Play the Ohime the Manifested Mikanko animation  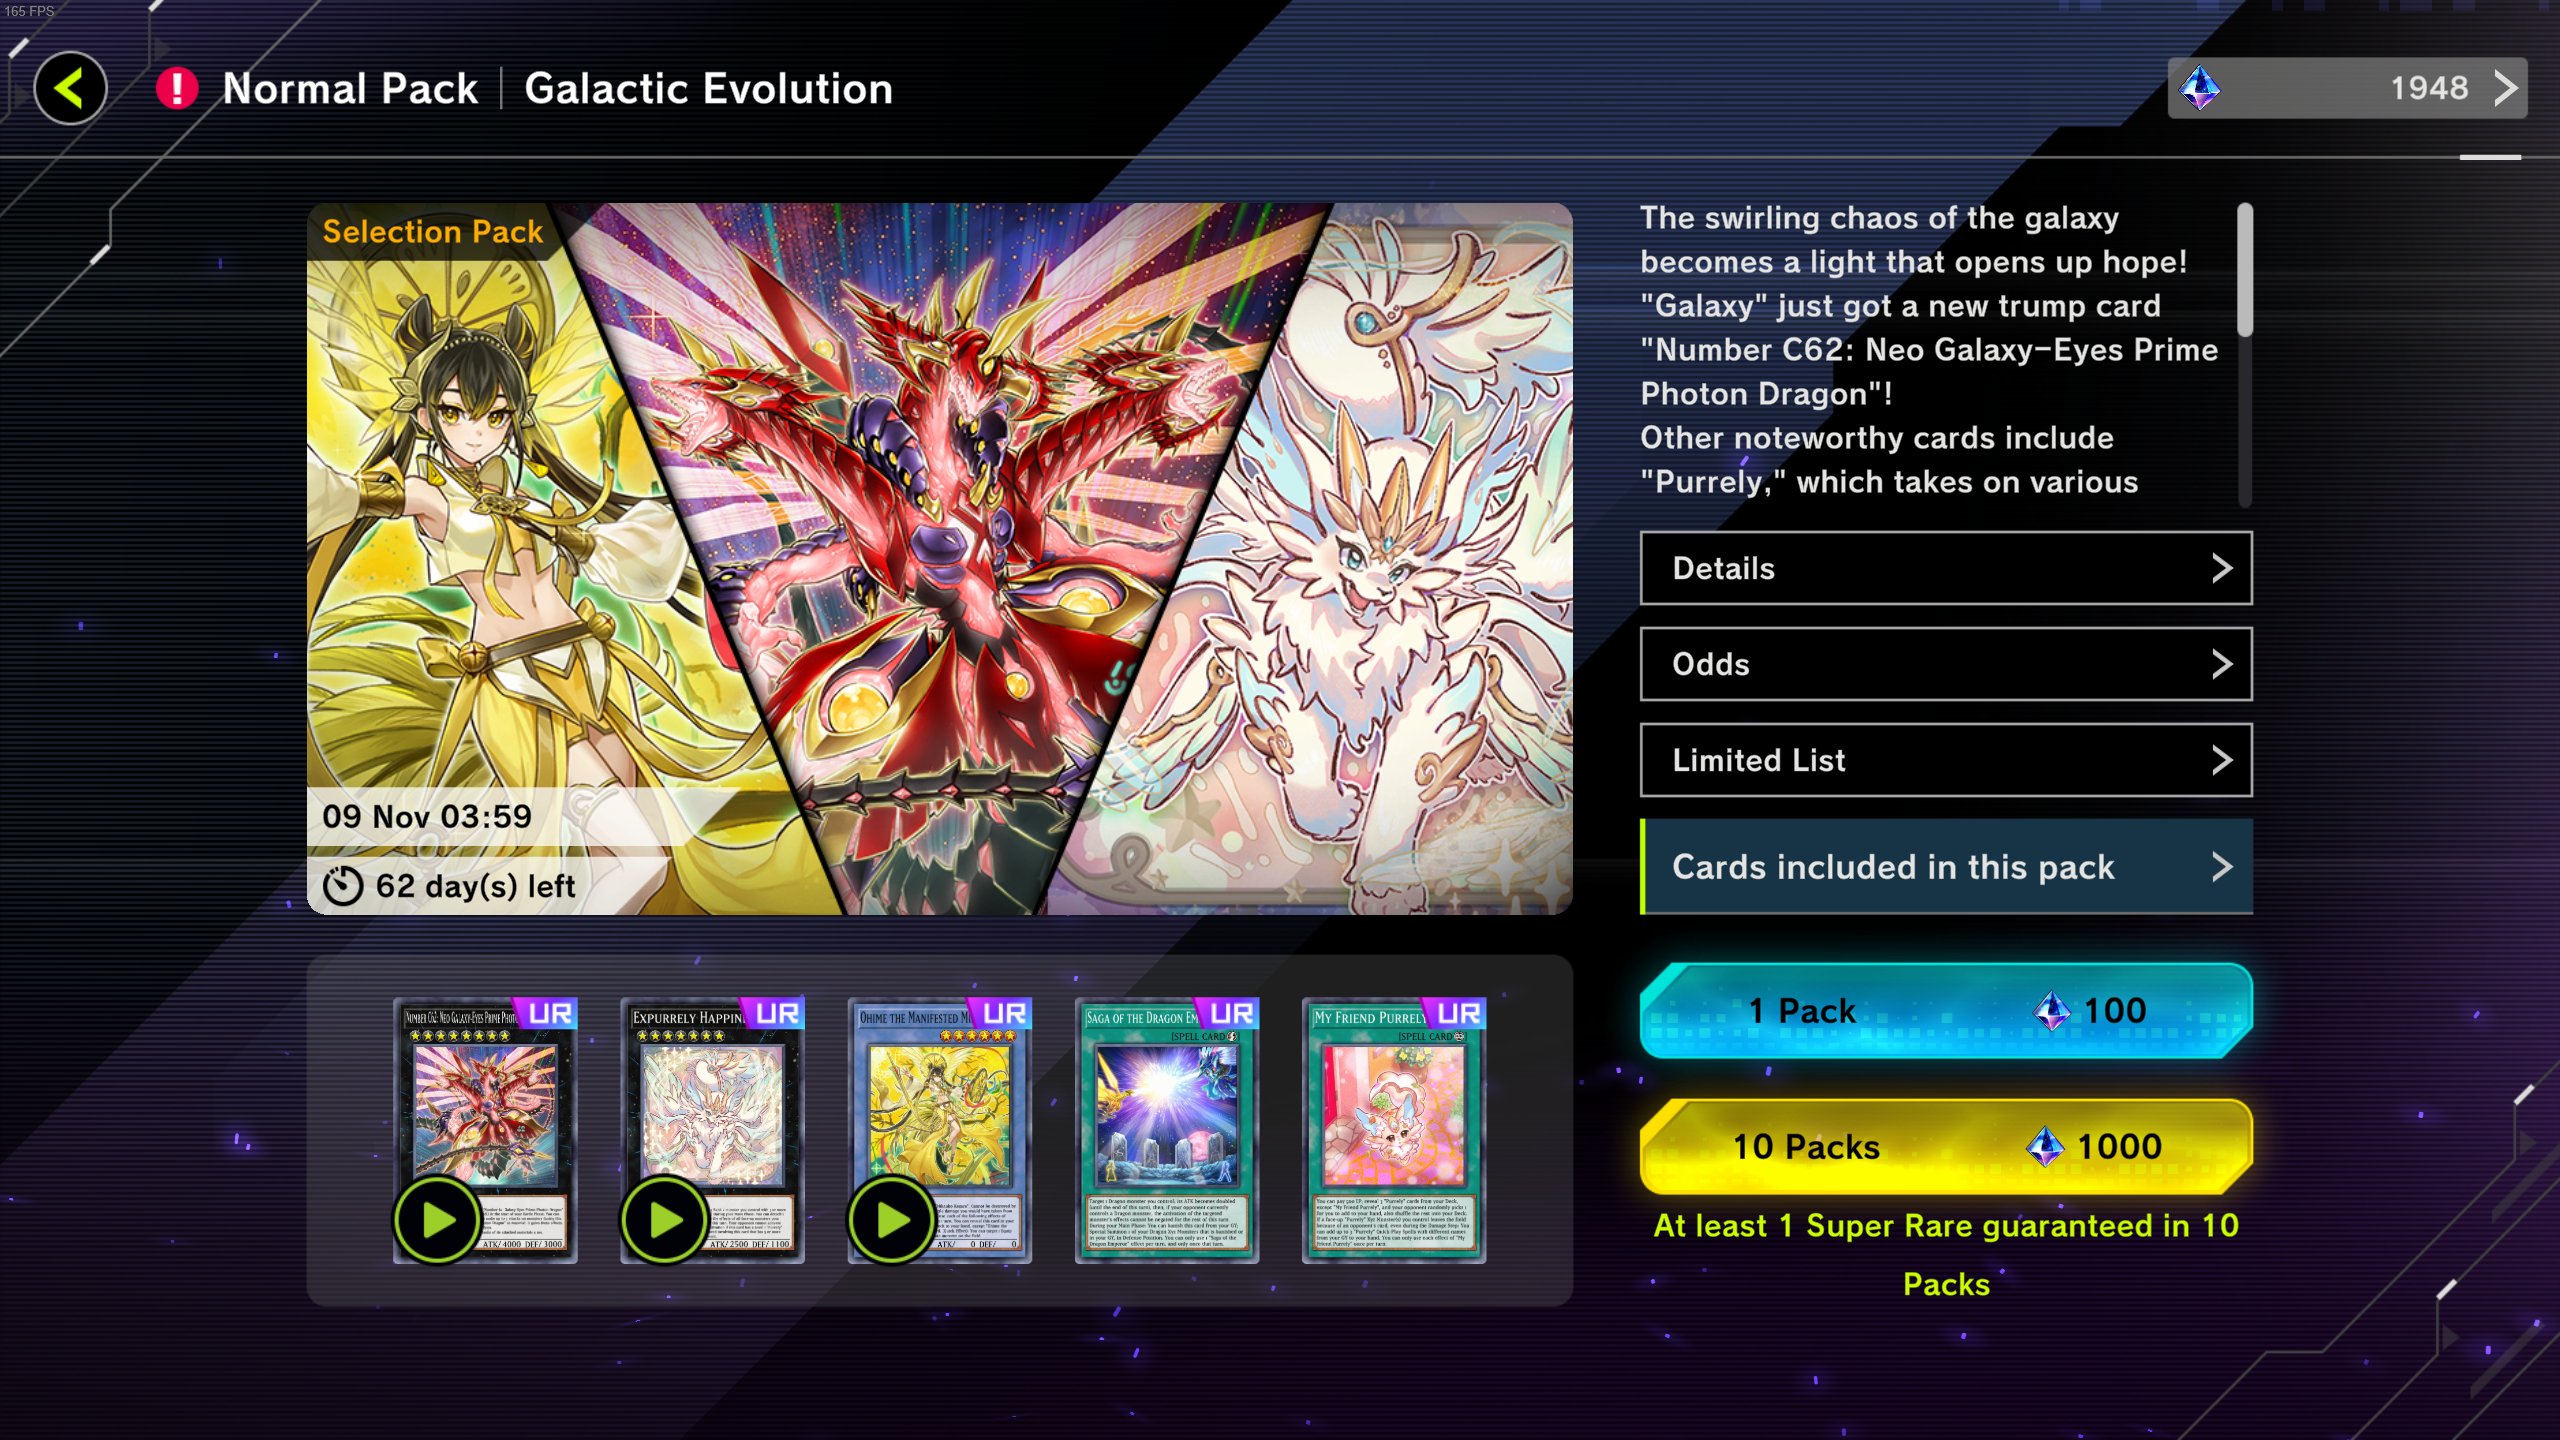[891, 1219]
